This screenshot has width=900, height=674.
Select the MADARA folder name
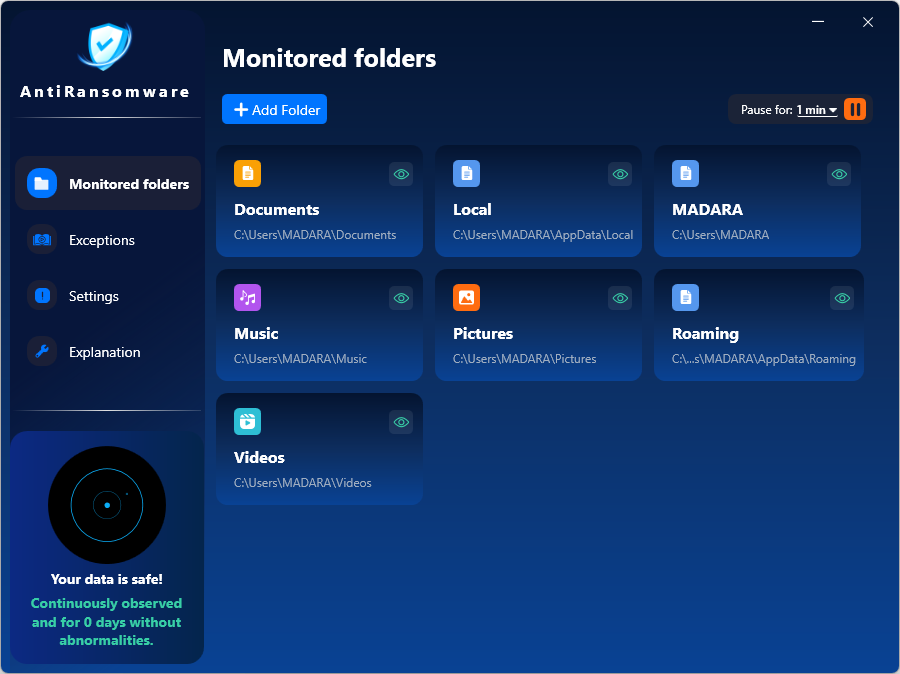tap(707, 210)
